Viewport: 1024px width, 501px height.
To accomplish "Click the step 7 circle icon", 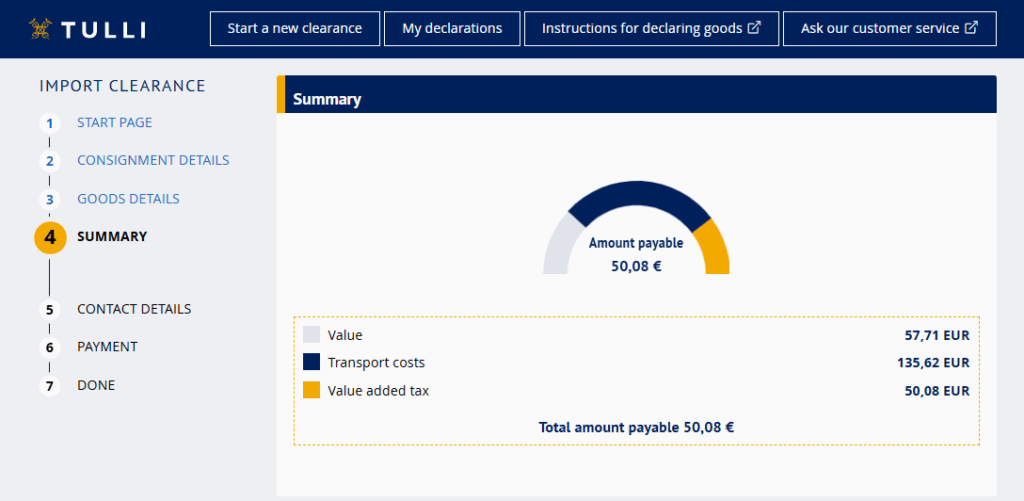I will click(x=50, y=386).
